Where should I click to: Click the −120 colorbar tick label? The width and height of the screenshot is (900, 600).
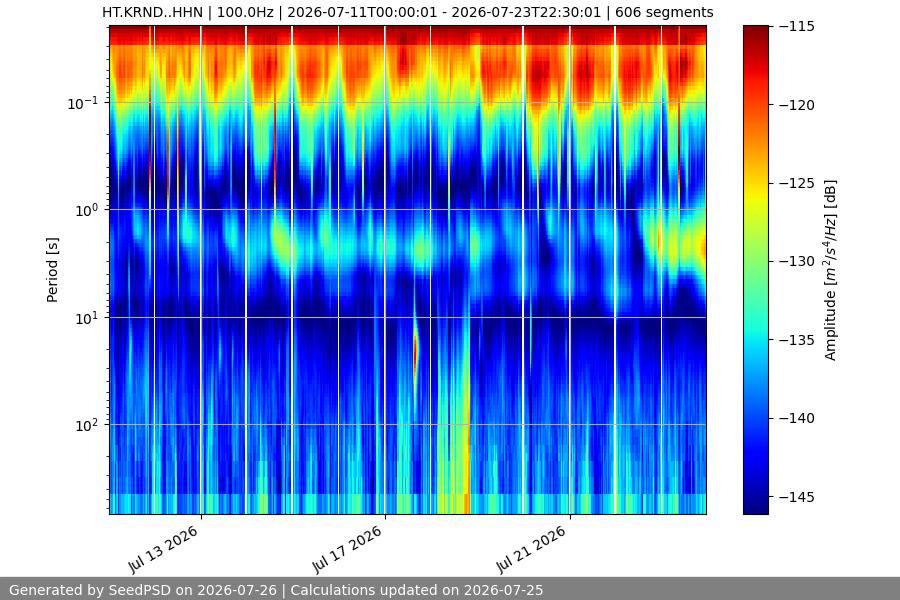(x=797, y=104)
